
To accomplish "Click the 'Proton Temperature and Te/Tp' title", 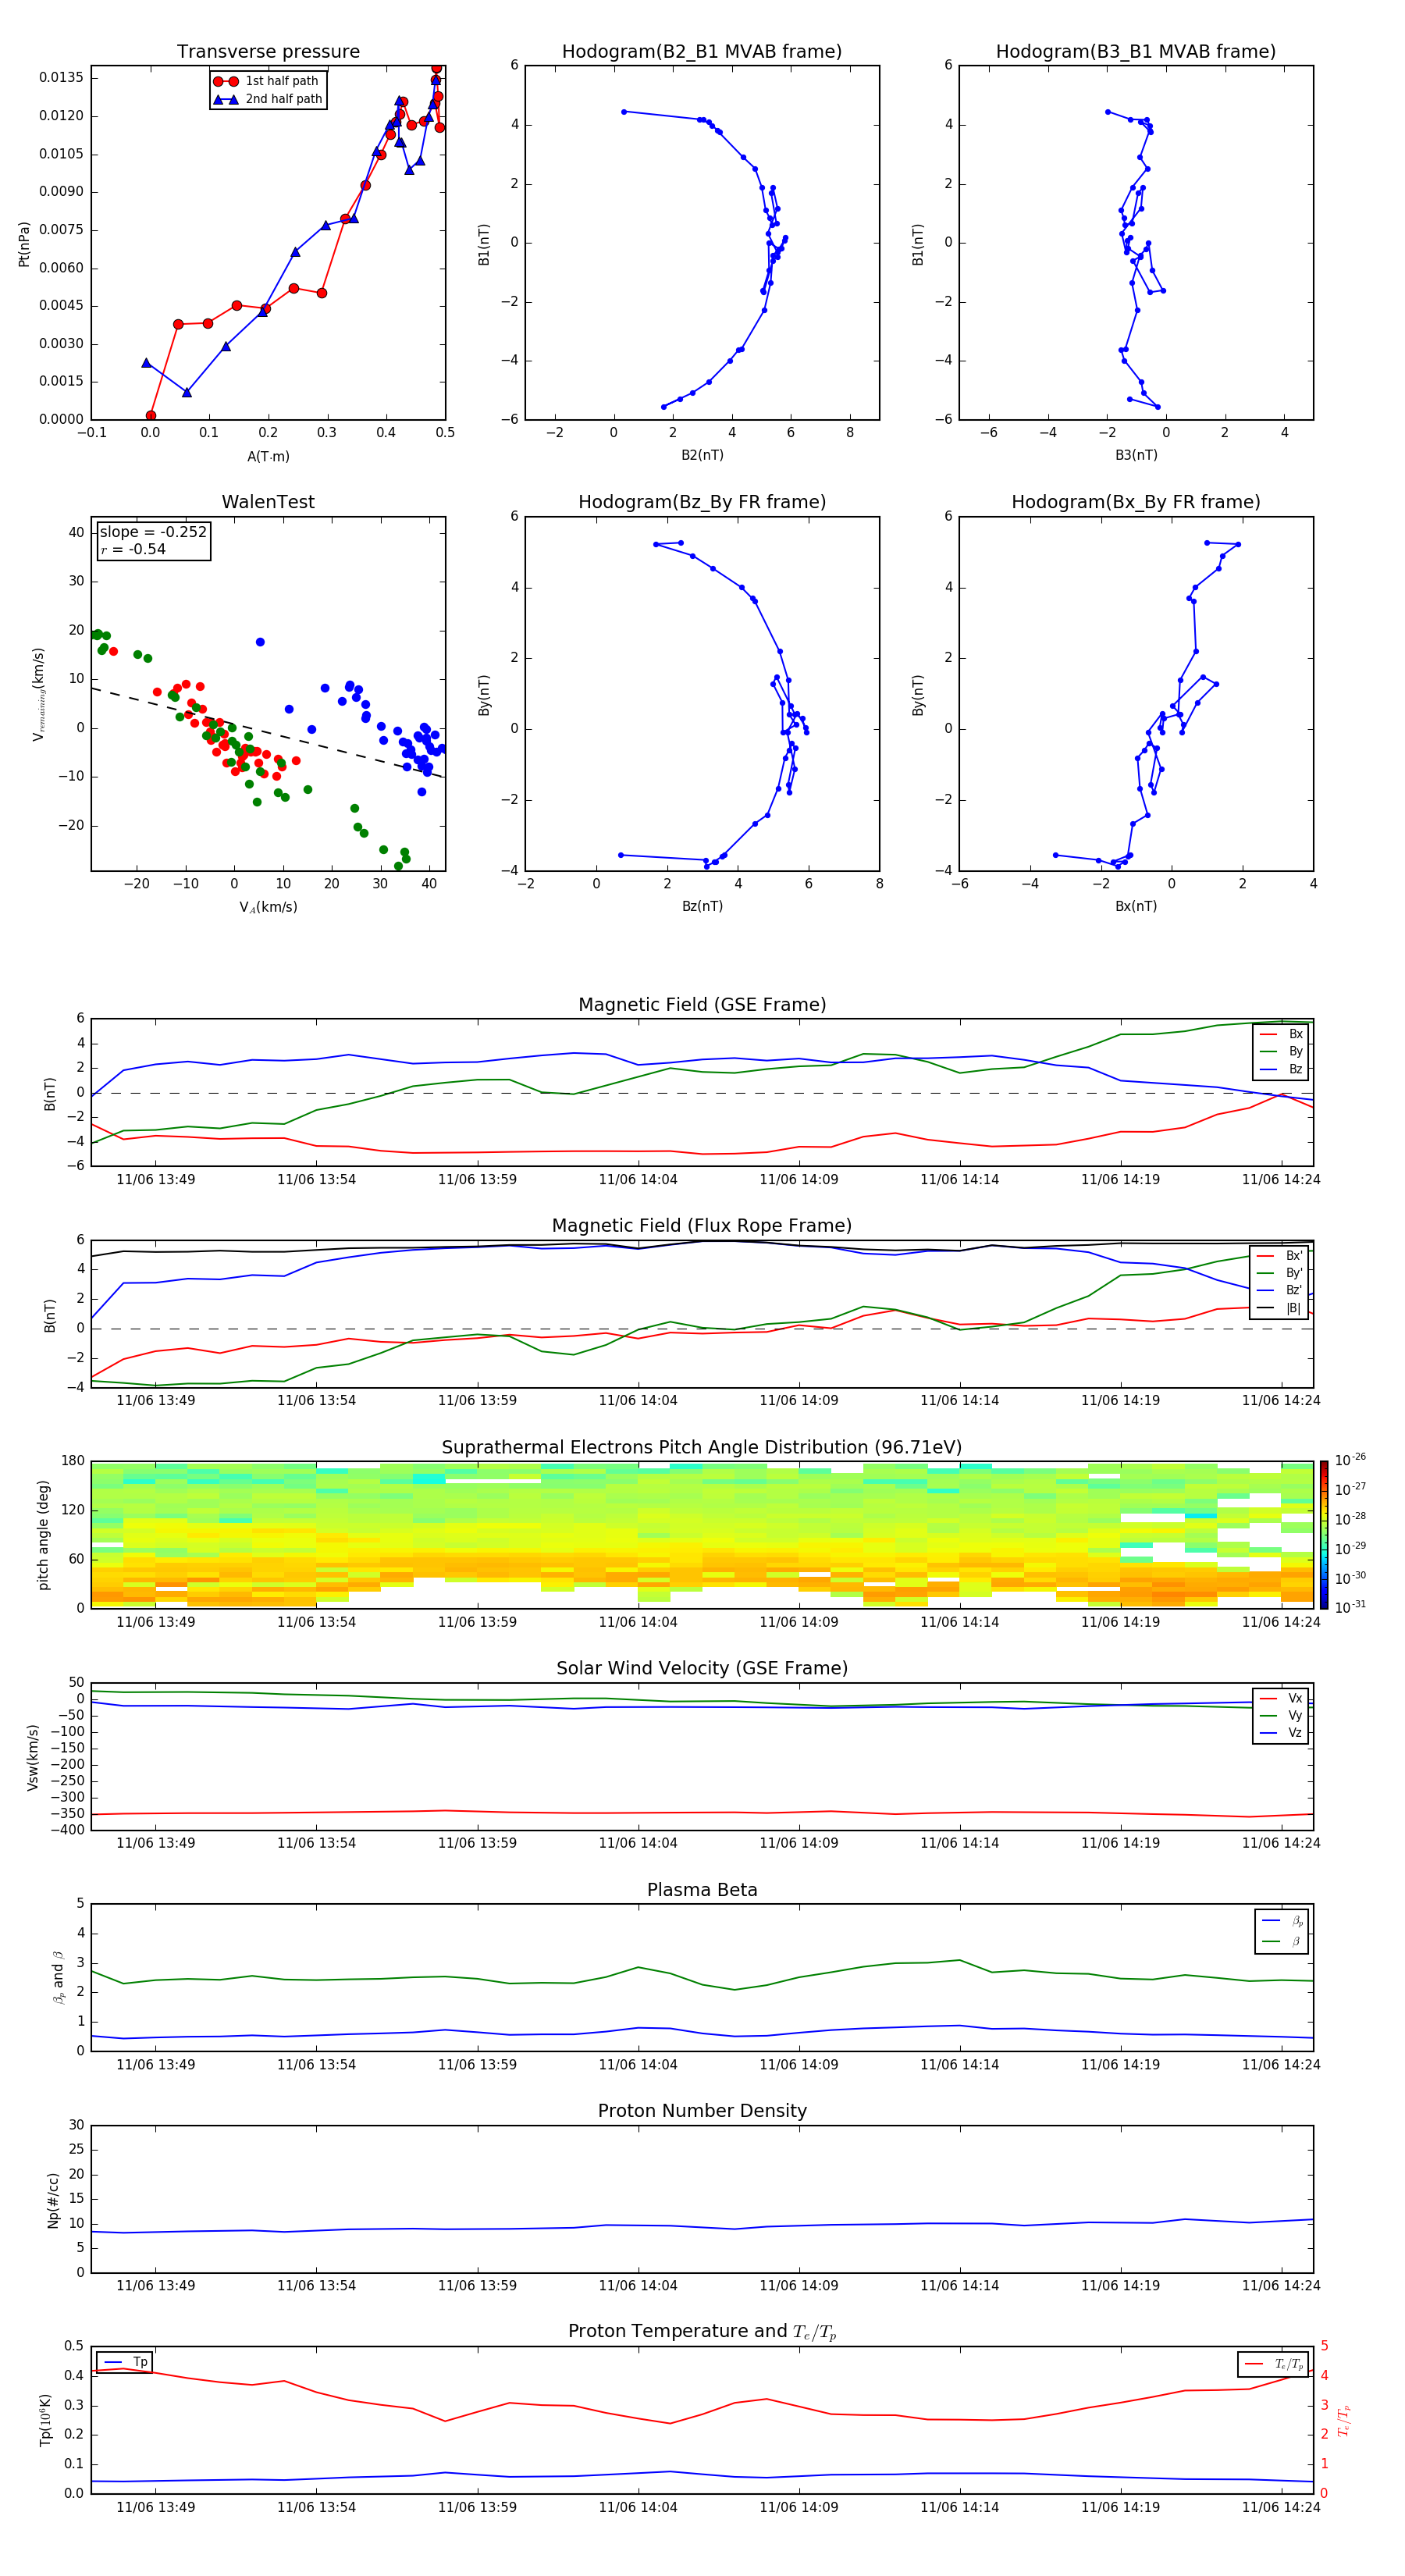I will [x=702, y=2332].
